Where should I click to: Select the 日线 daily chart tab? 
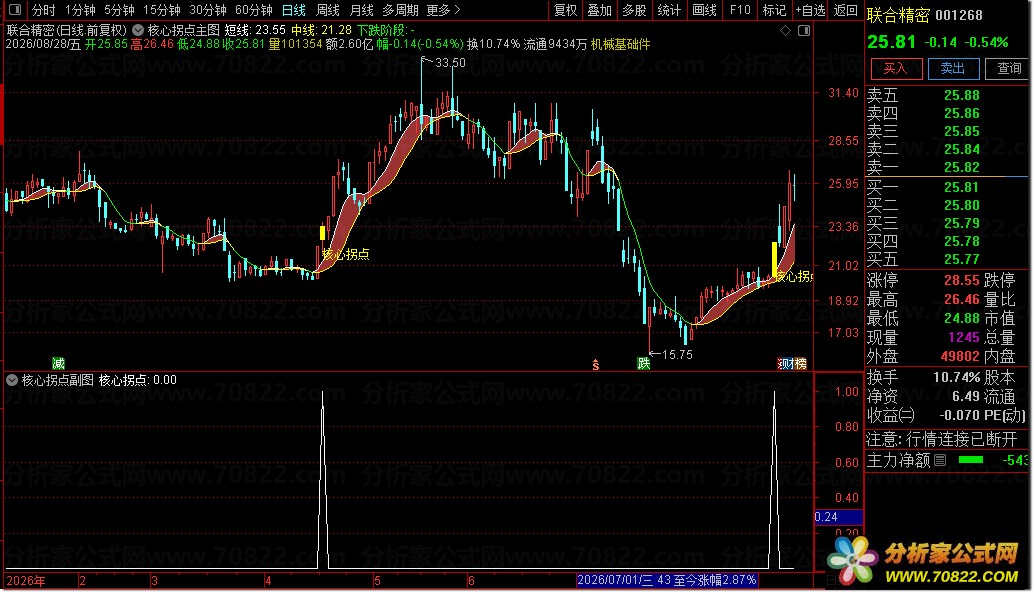point(294,10)
